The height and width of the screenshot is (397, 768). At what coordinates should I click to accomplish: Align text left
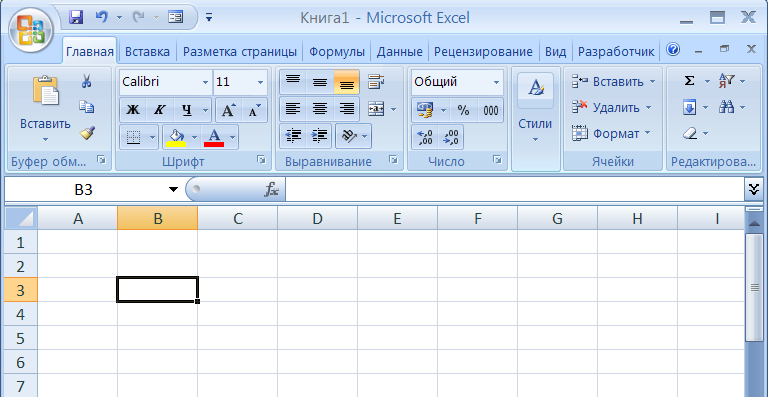(293, 109)
